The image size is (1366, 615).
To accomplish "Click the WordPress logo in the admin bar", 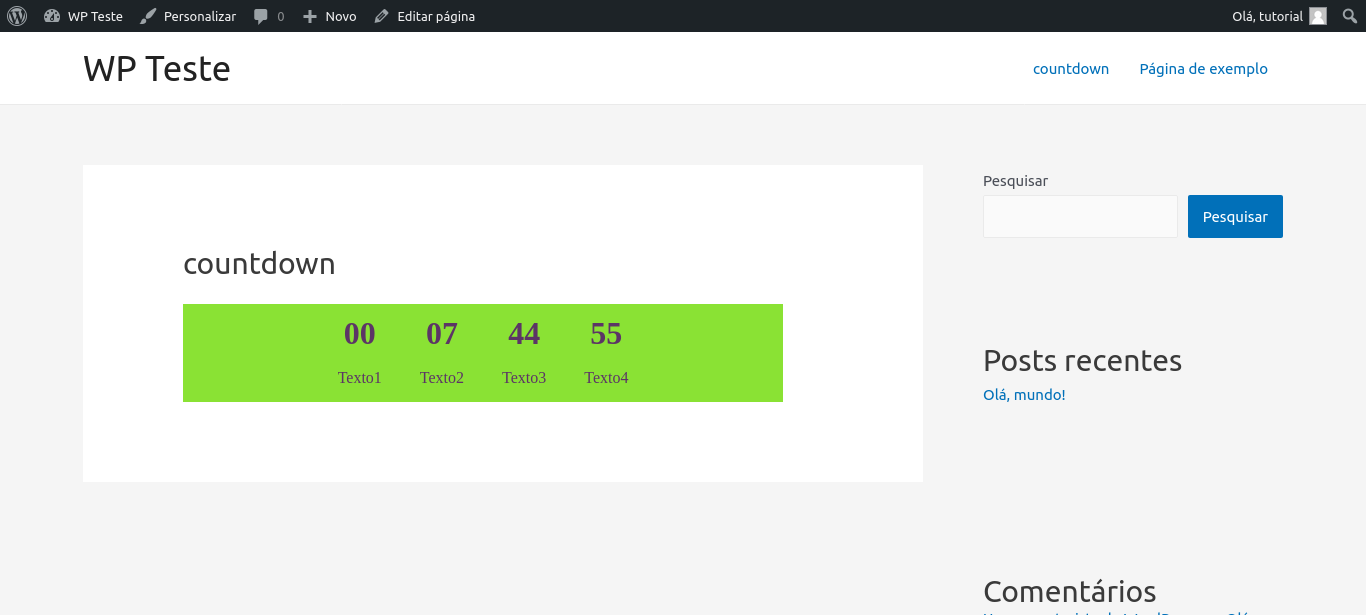I will tap(16, 16).
